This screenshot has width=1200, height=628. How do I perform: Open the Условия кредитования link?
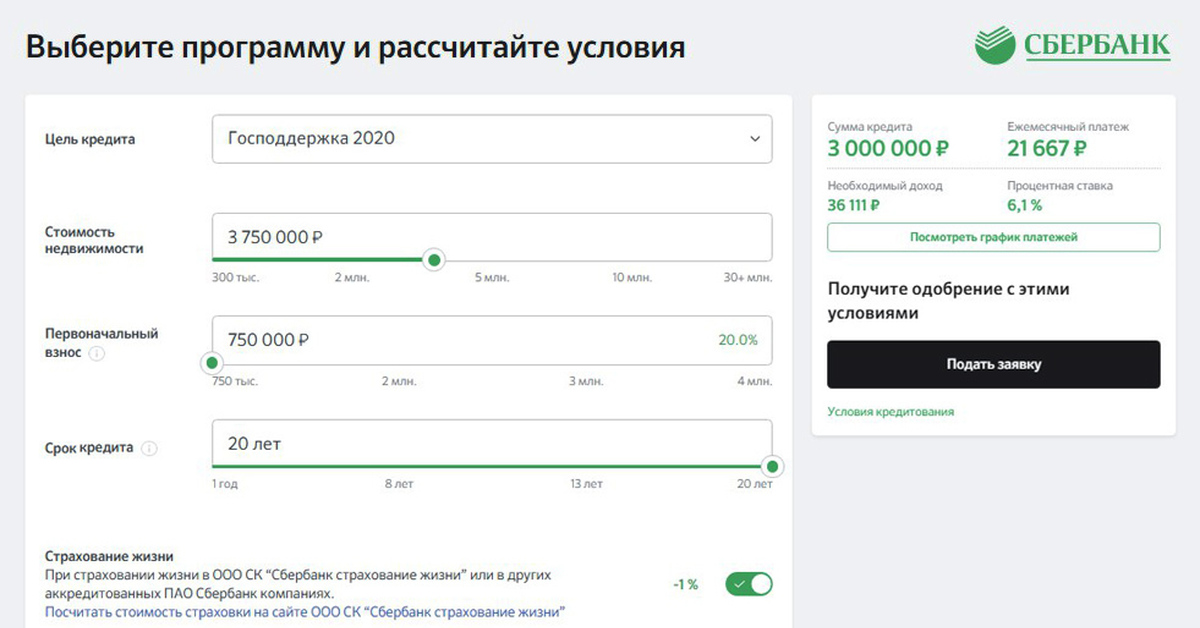(890, 412)
